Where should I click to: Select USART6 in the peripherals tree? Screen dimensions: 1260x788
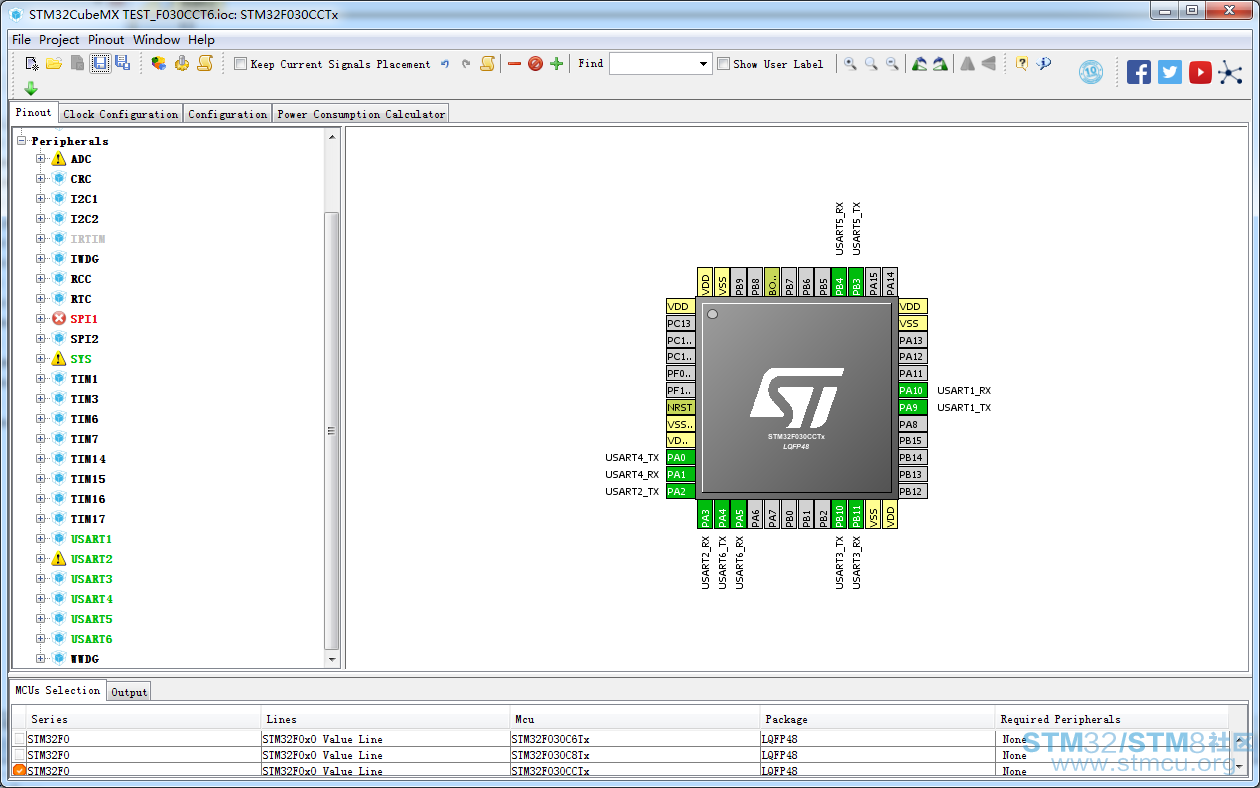91,639
